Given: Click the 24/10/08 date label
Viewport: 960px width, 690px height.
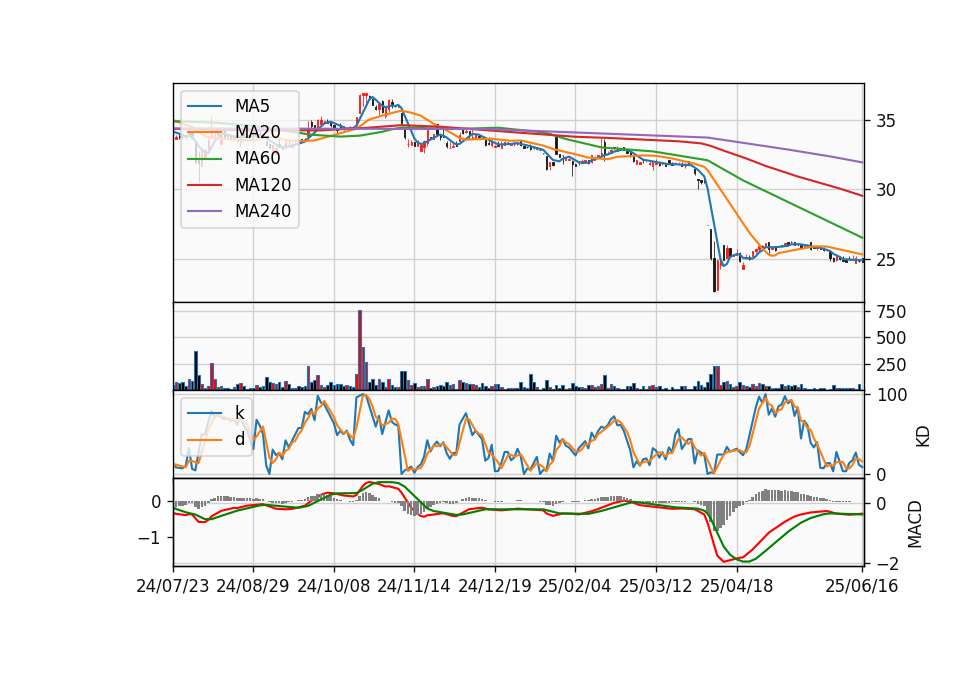Looking at the screenshot, I should [334, 586].
